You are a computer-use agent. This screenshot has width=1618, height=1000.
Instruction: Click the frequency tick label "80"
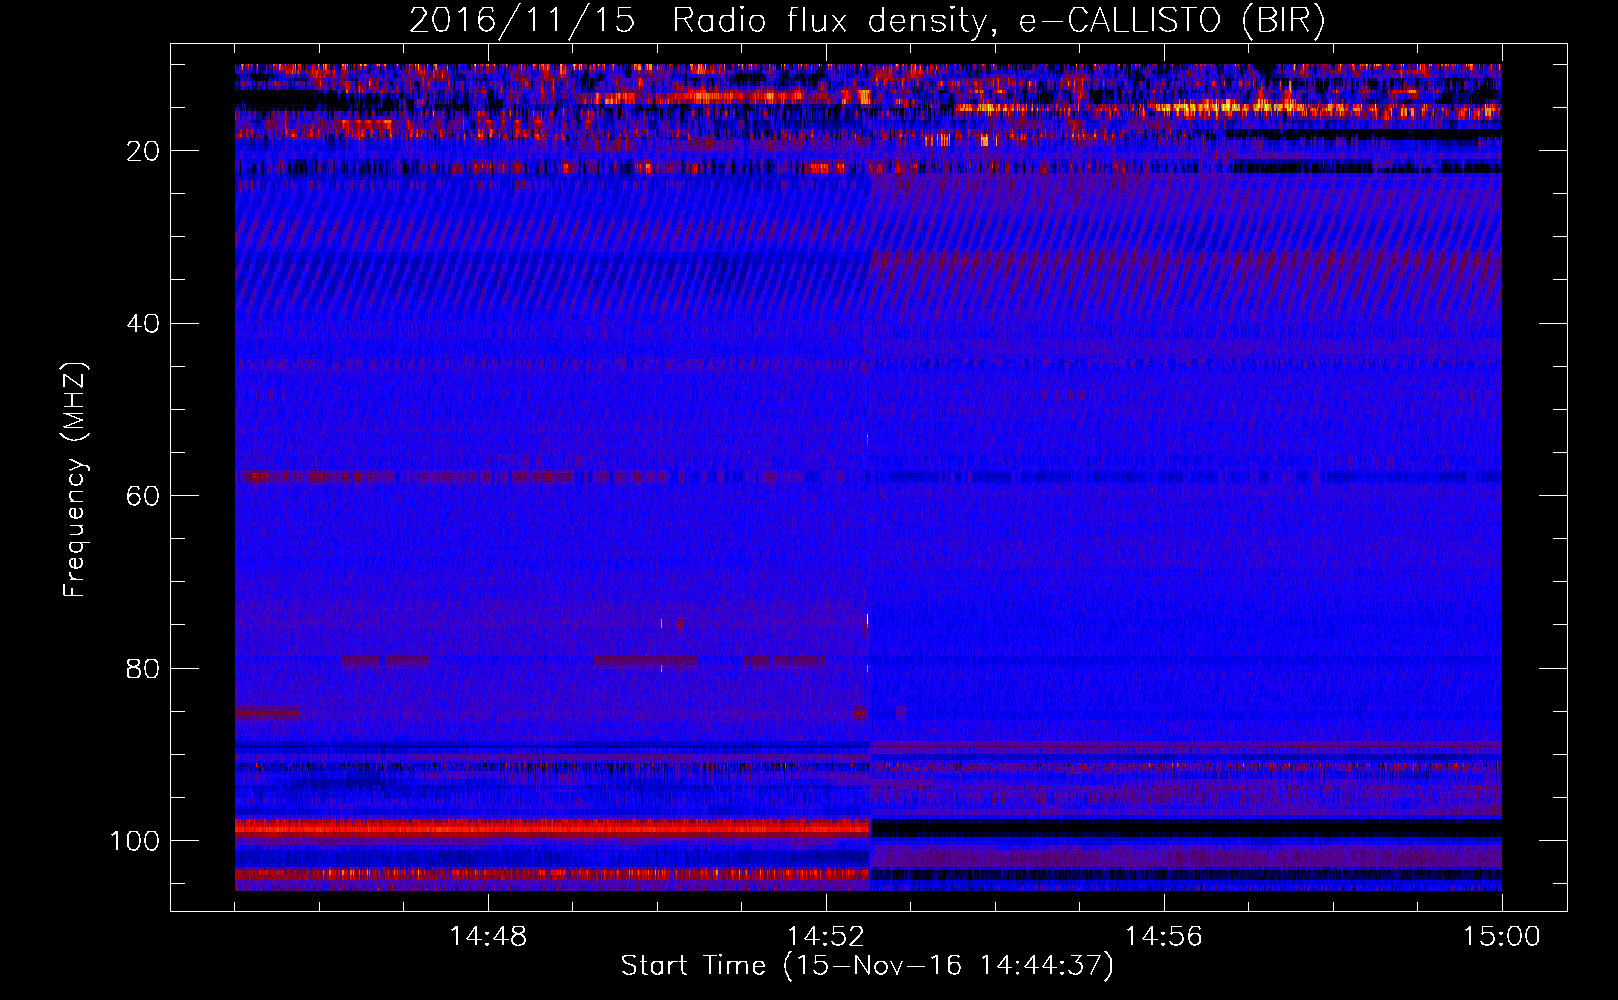(x=143, y=669)
